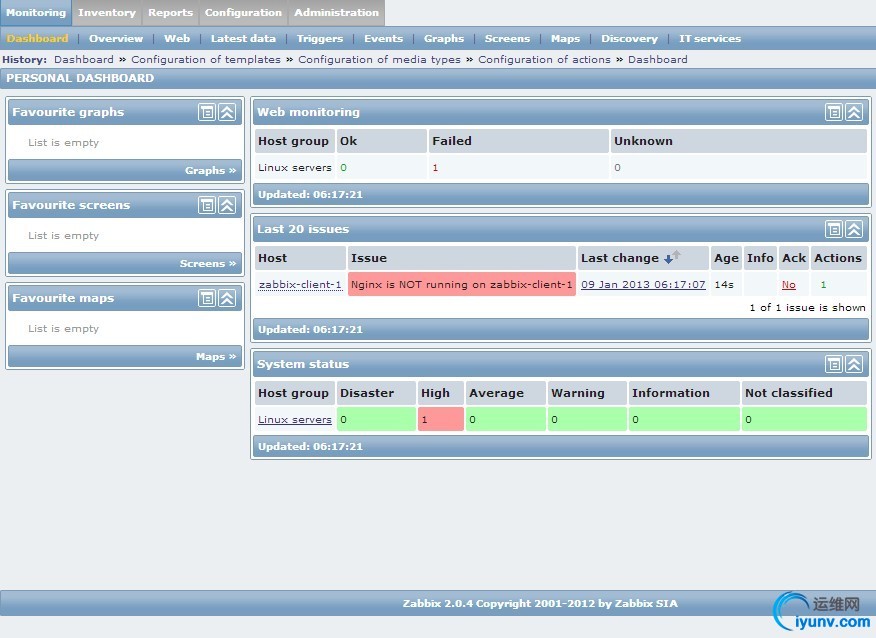Open Linux servers link in System status

tap(294, 420)
